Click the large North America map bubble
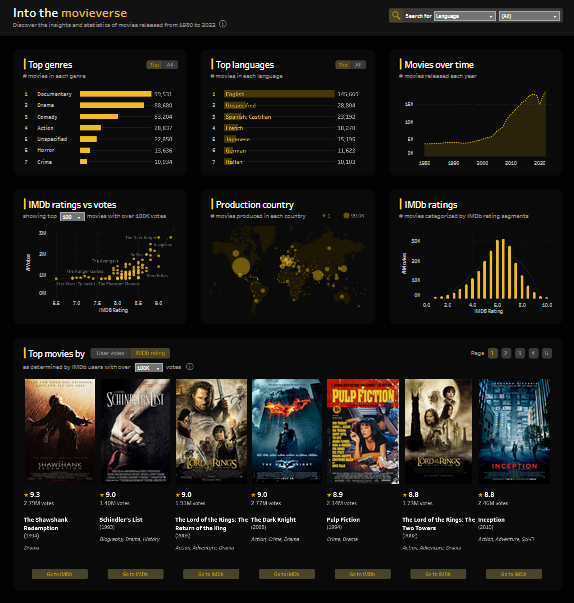The image size is (574, 603). (x=241, y=266)
